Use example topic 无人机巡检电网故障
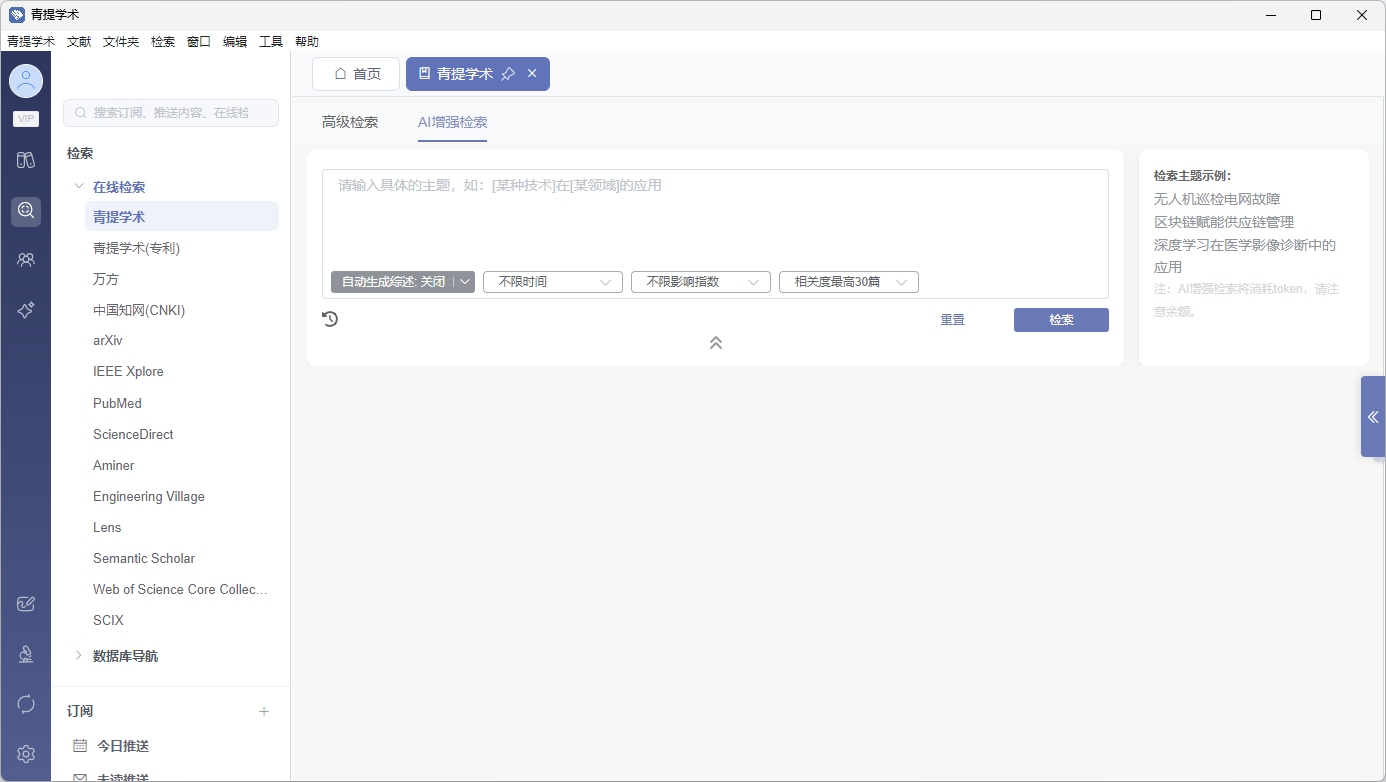 pyautogui.click(x=1217, y=199)
